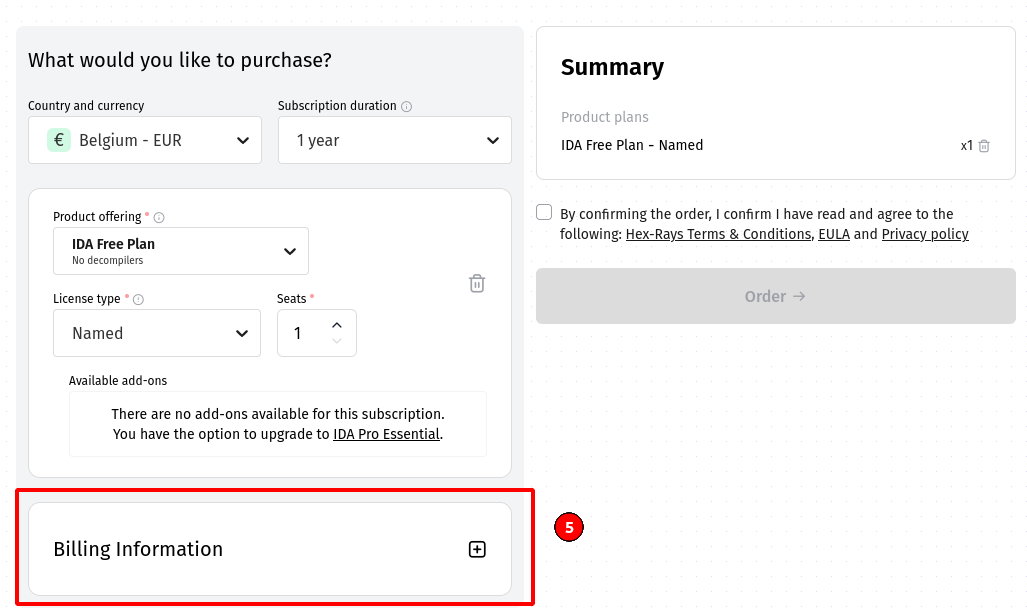This screenshot has width=1027, height=609.
Task: Open the Privacy policy link
Action: tap(925, 234)
